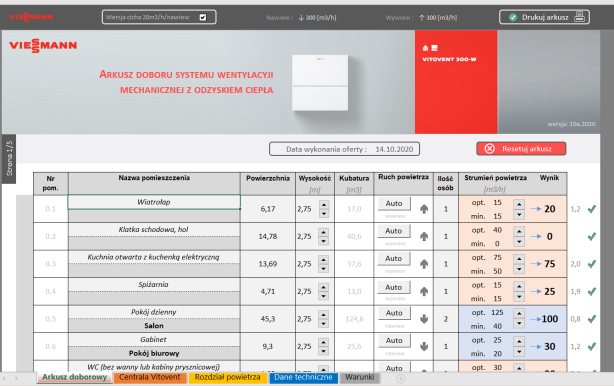Switch to the Centrala Vitovent tab

pos(150,377)
